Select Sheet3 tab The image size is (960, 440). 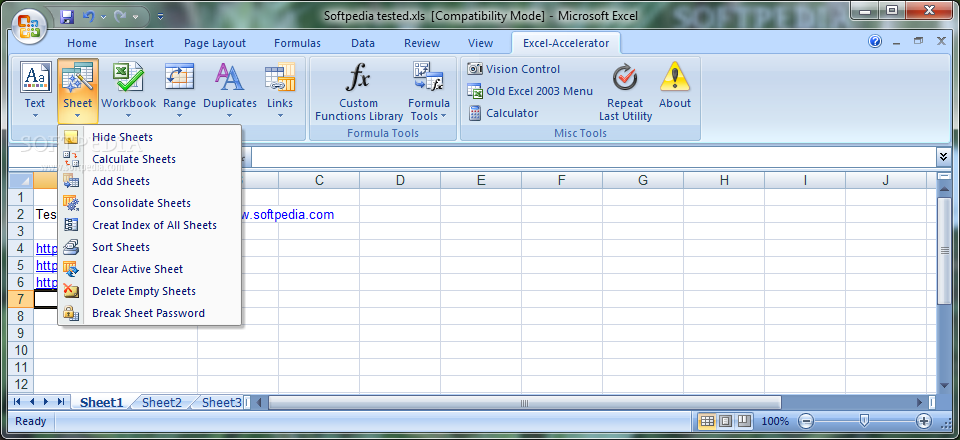click(222, 402)
